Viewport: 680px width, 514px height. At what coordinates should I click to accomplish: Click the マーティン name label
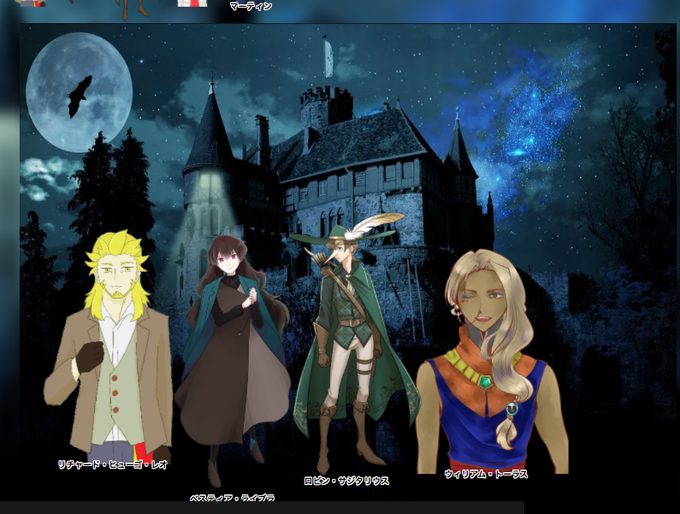pos(251,6)
